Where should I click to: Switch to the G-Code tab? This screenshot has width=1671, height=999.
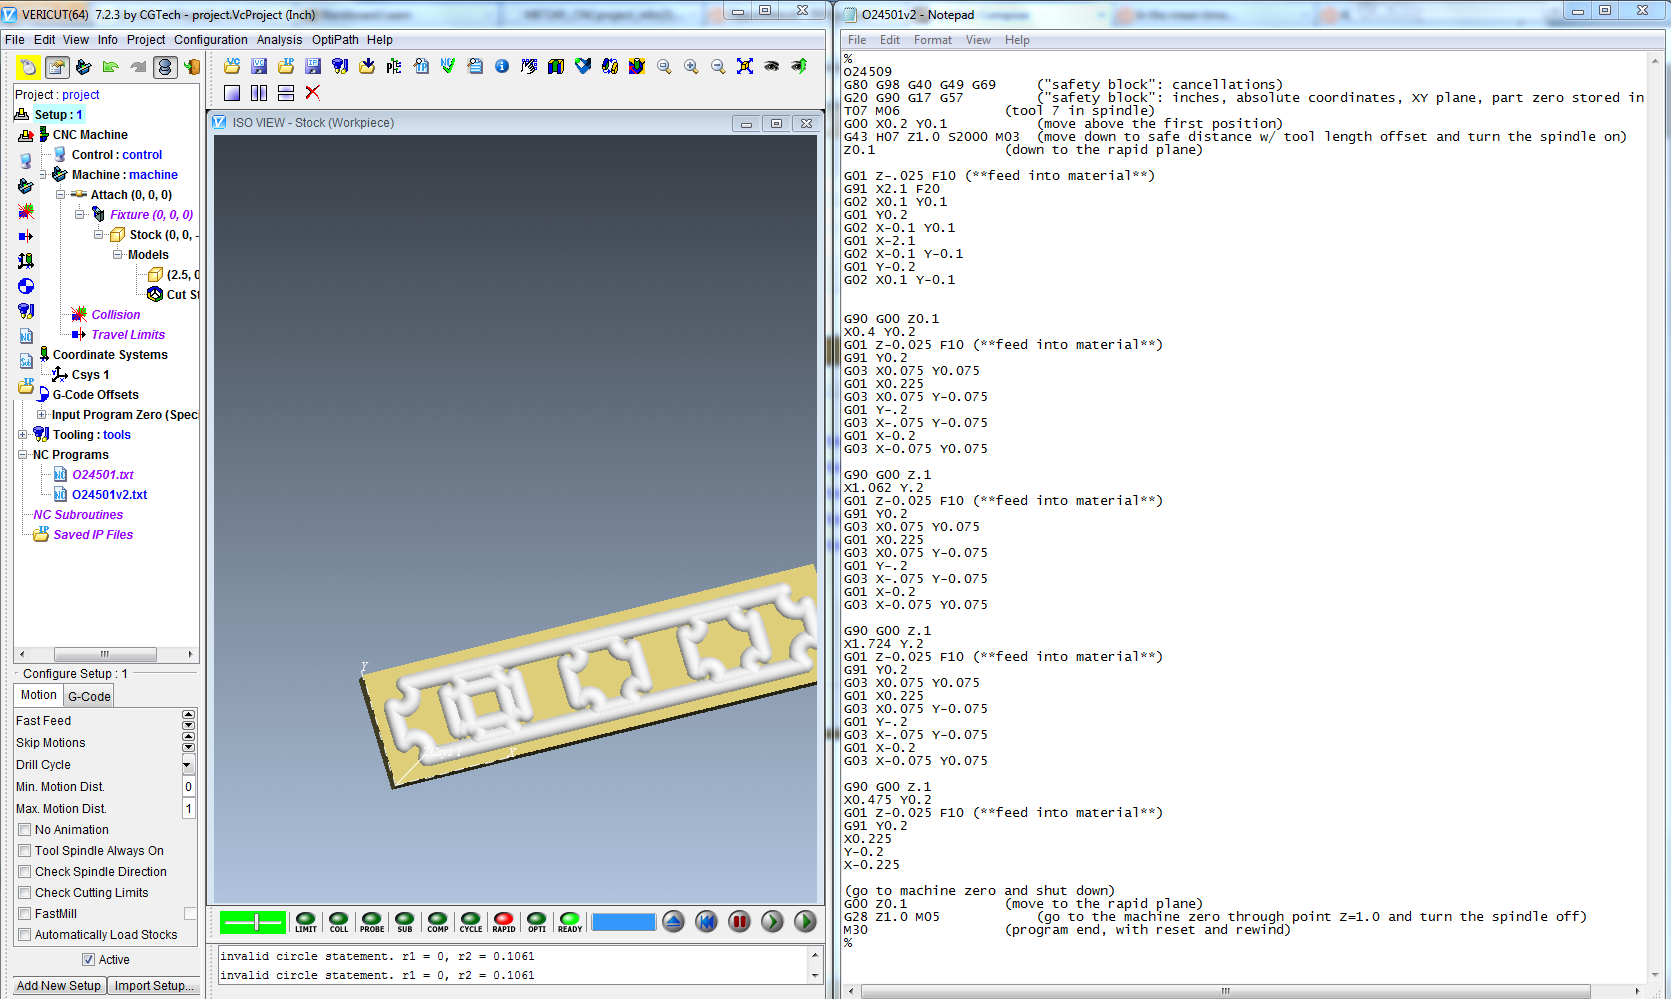89,696
